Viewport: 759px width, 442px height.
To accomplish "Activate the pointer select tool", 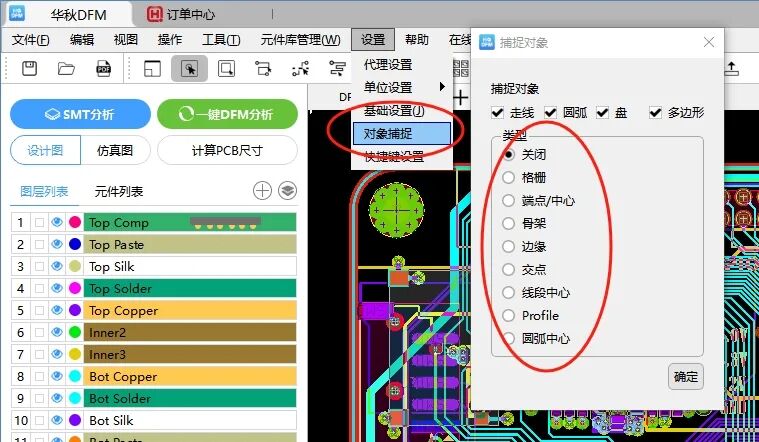I will (x=189, y=68).
